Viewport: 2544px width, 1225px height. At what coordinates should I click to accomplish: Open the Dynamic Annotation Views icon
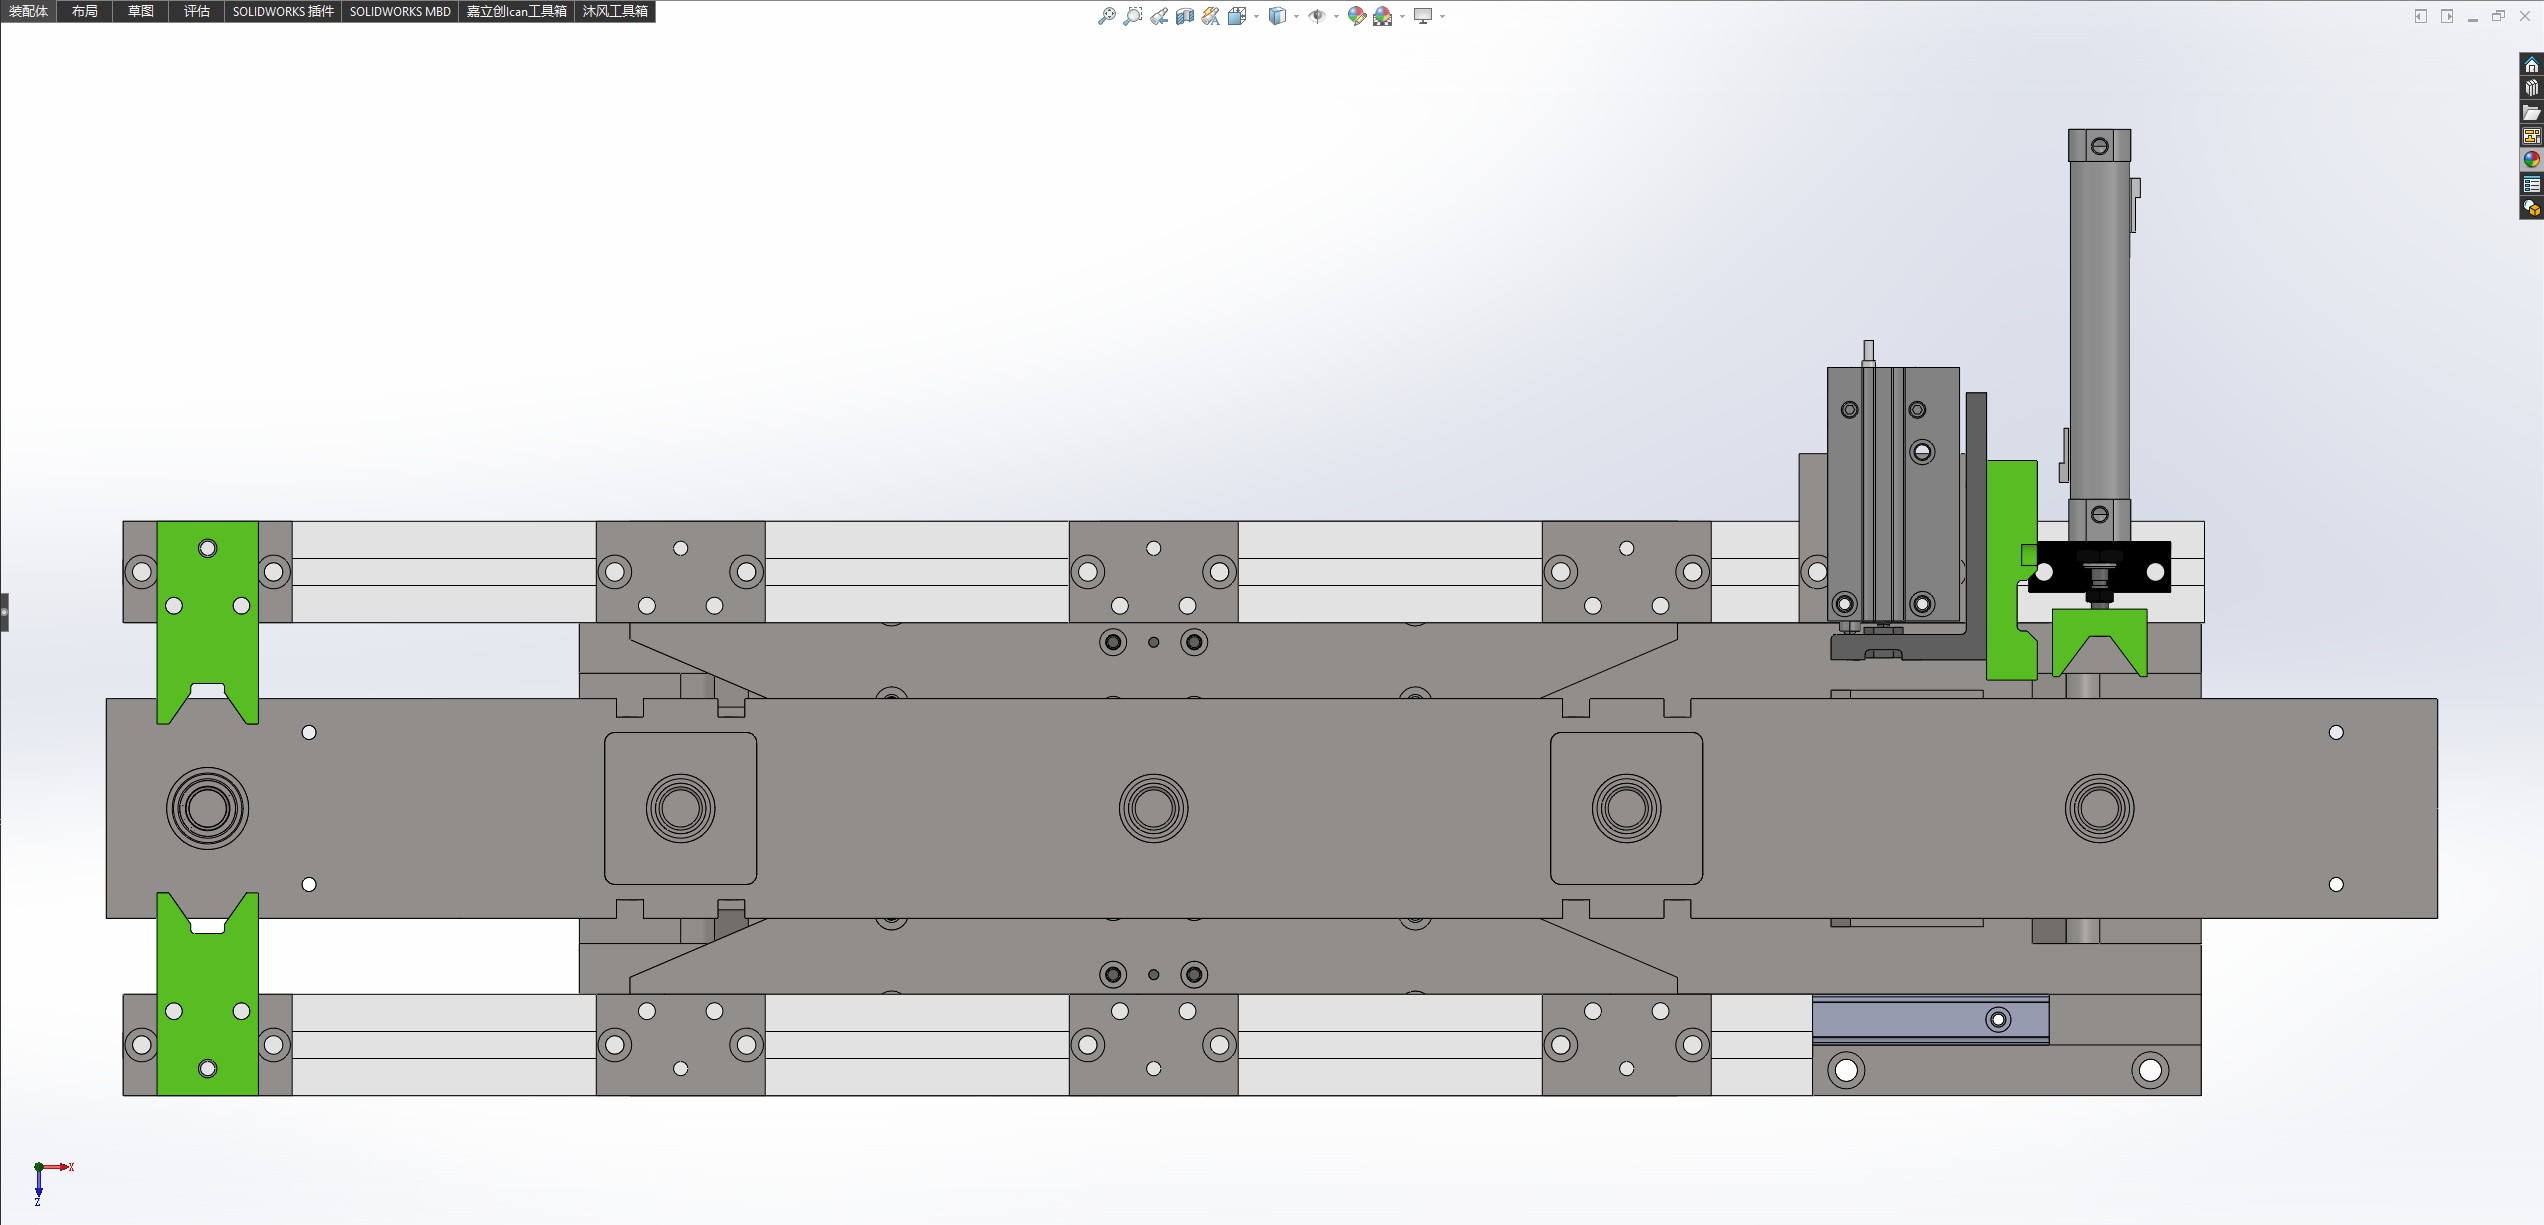1210,16
